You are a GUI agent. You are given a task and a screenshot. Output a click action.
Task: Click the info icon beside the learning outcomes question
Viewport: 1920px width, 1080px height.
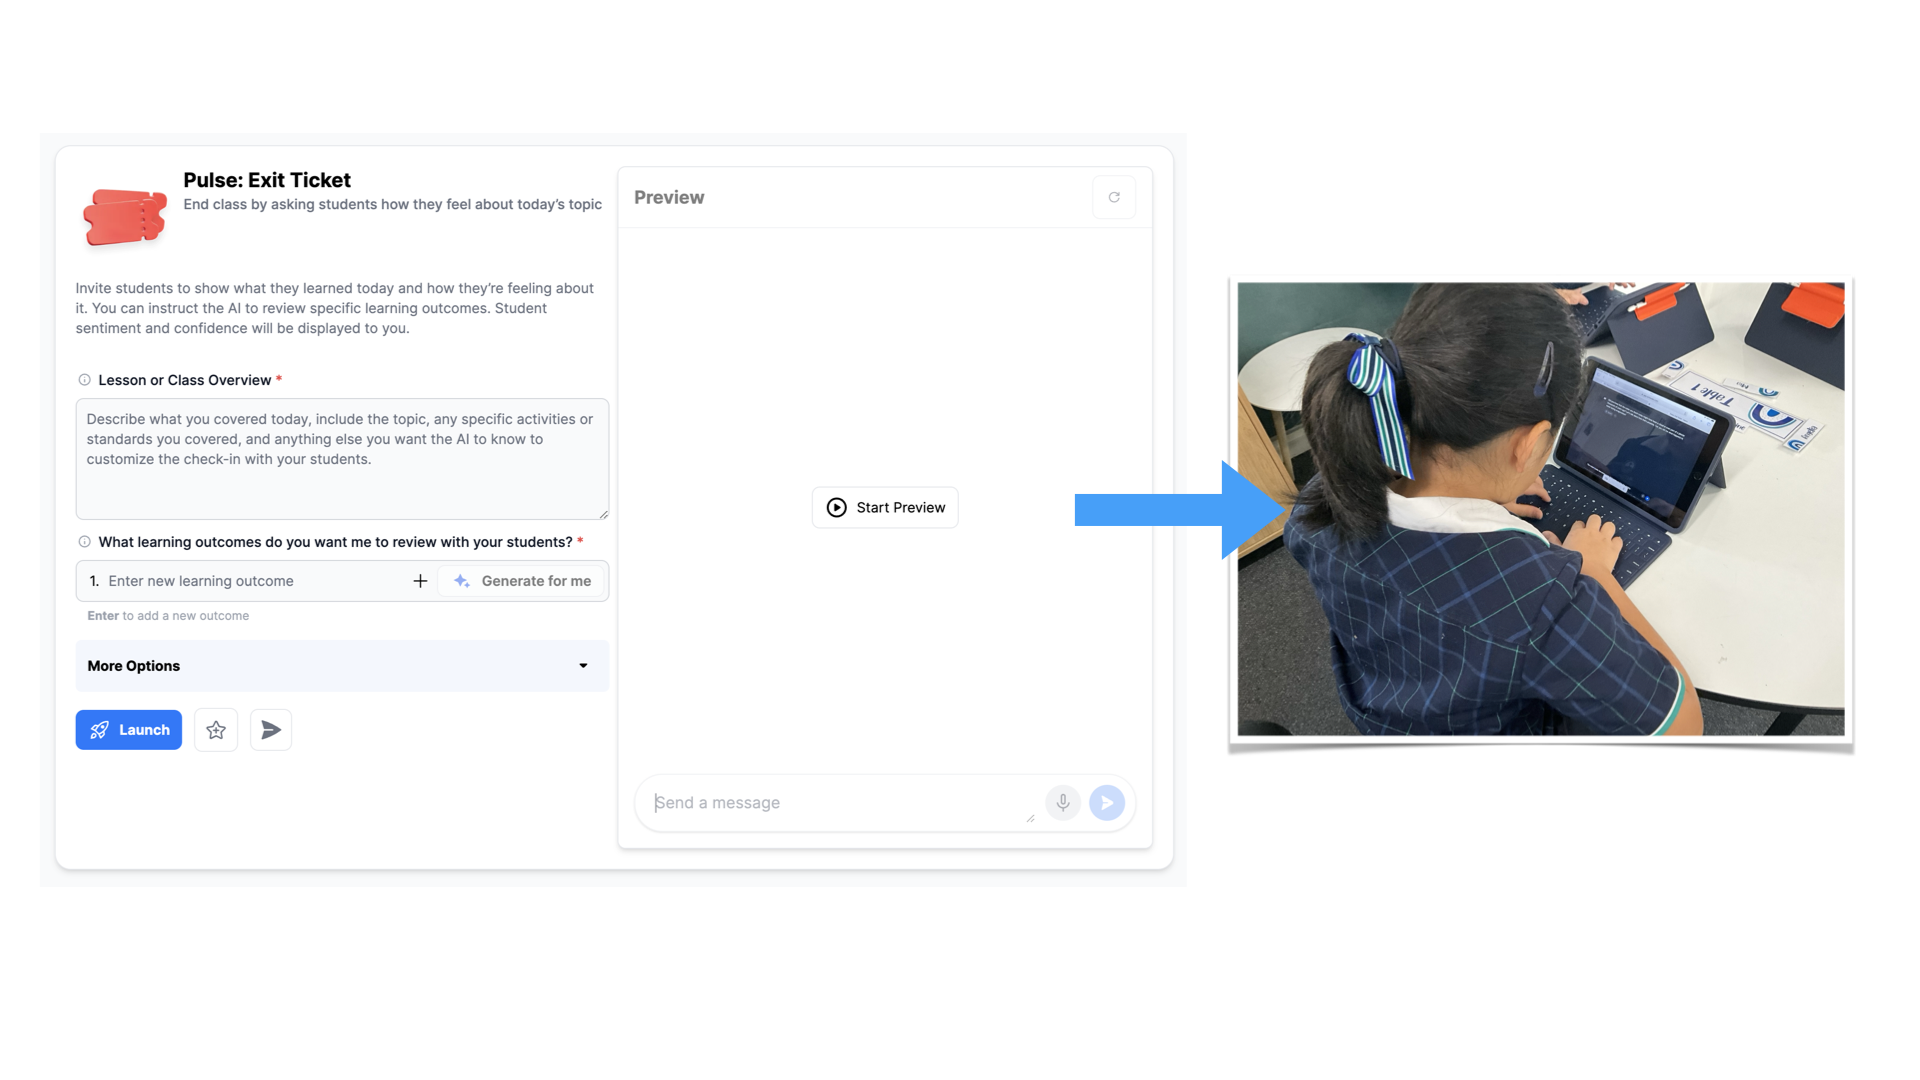click(83, 541)
